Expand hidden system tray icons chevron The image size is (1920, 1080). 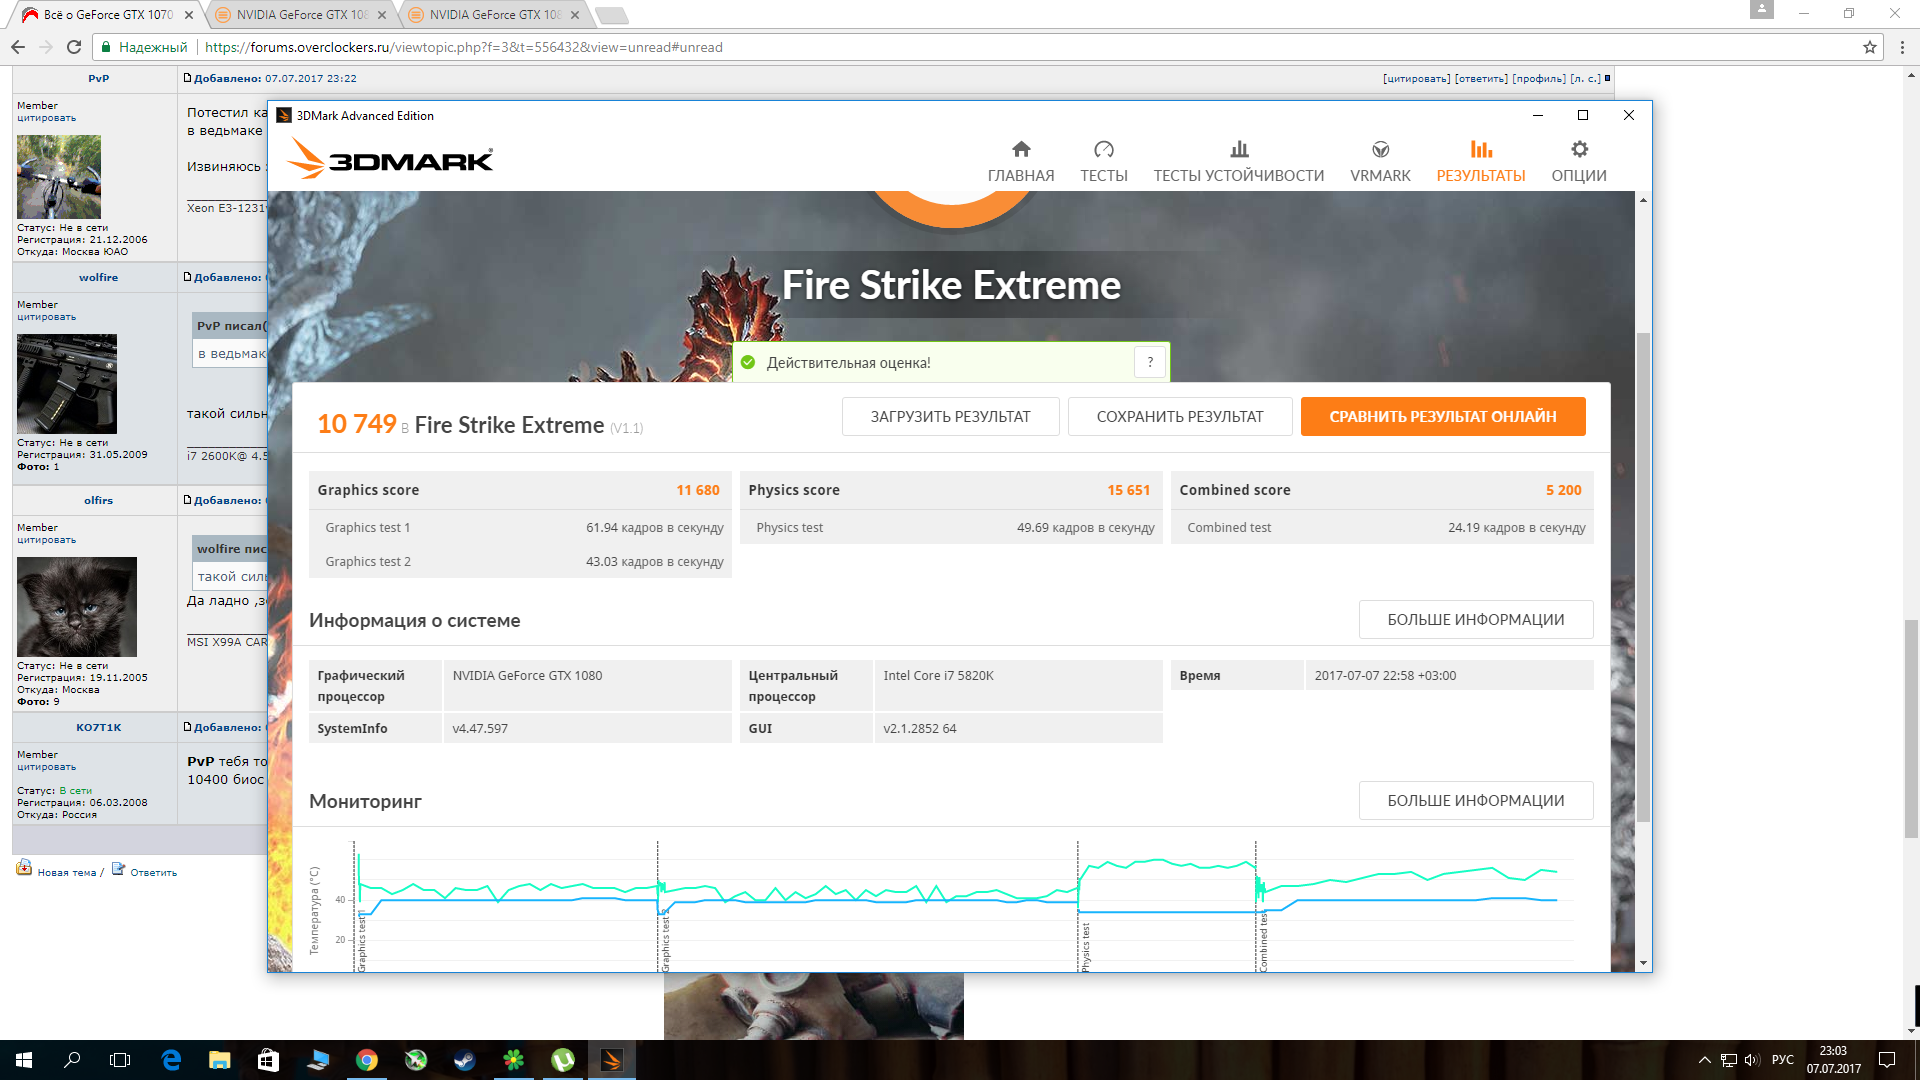tap(1704, 1060)
